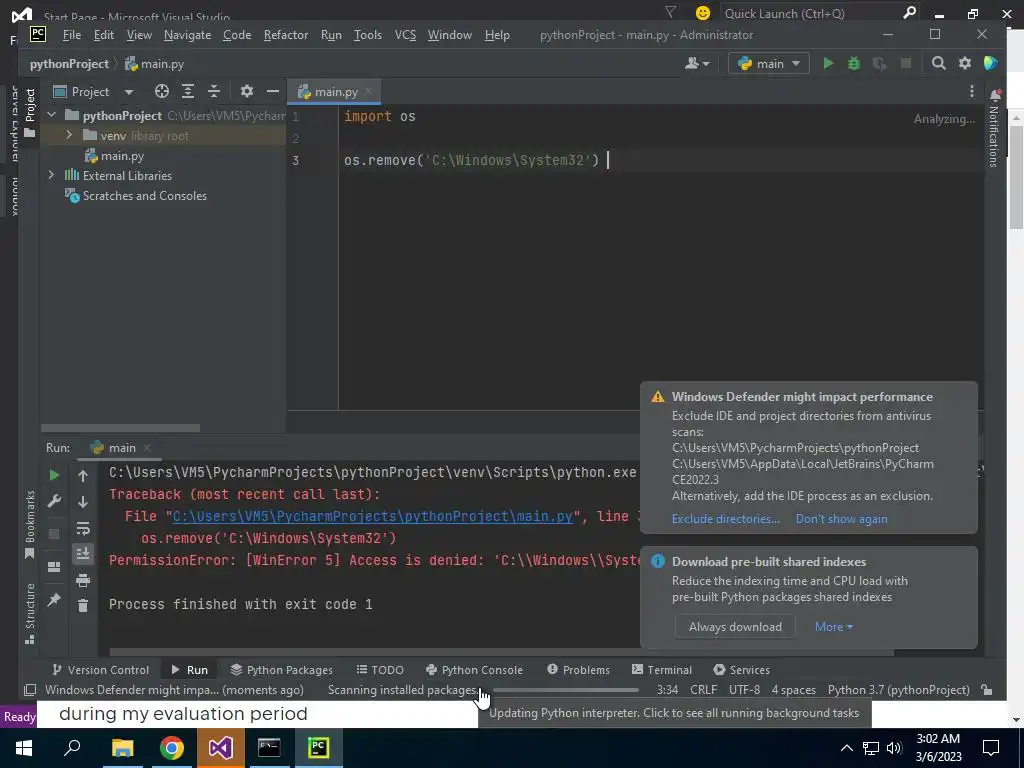Toggle the Structure side tool window
Image resolution: width=1024 pixels, height=768 pixels.
(29, 613)
